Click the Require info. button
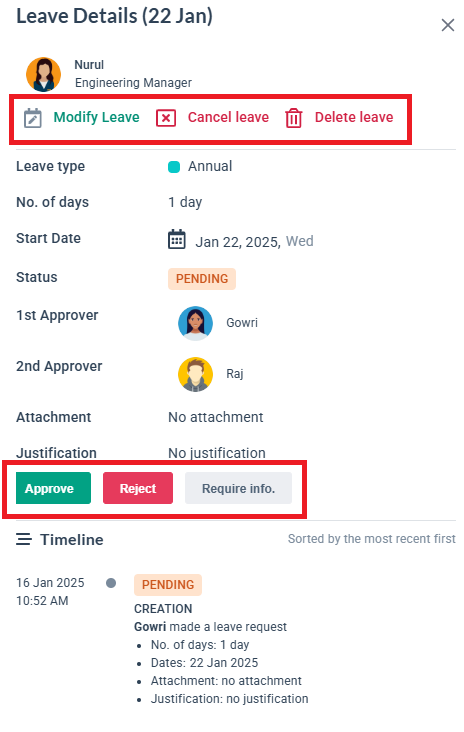Image resolution: width=464 pixels, height=732 pixels. [x=238, y=488]
